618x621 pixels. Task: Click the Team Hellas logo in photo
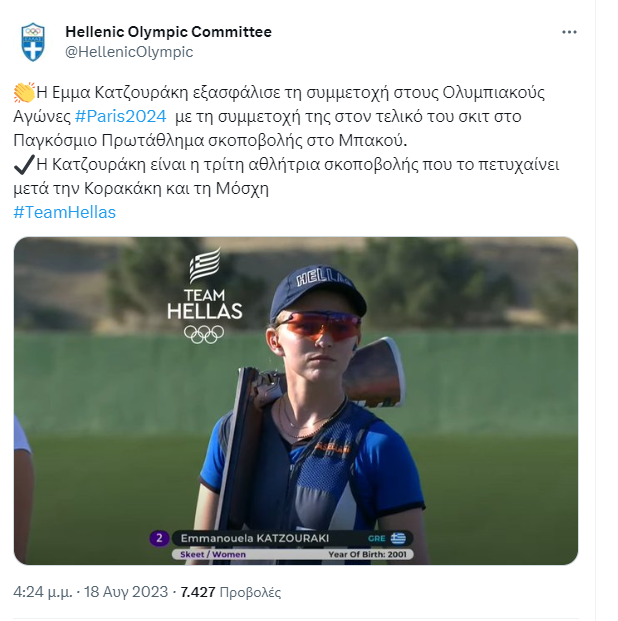click(x=205, y=286)
